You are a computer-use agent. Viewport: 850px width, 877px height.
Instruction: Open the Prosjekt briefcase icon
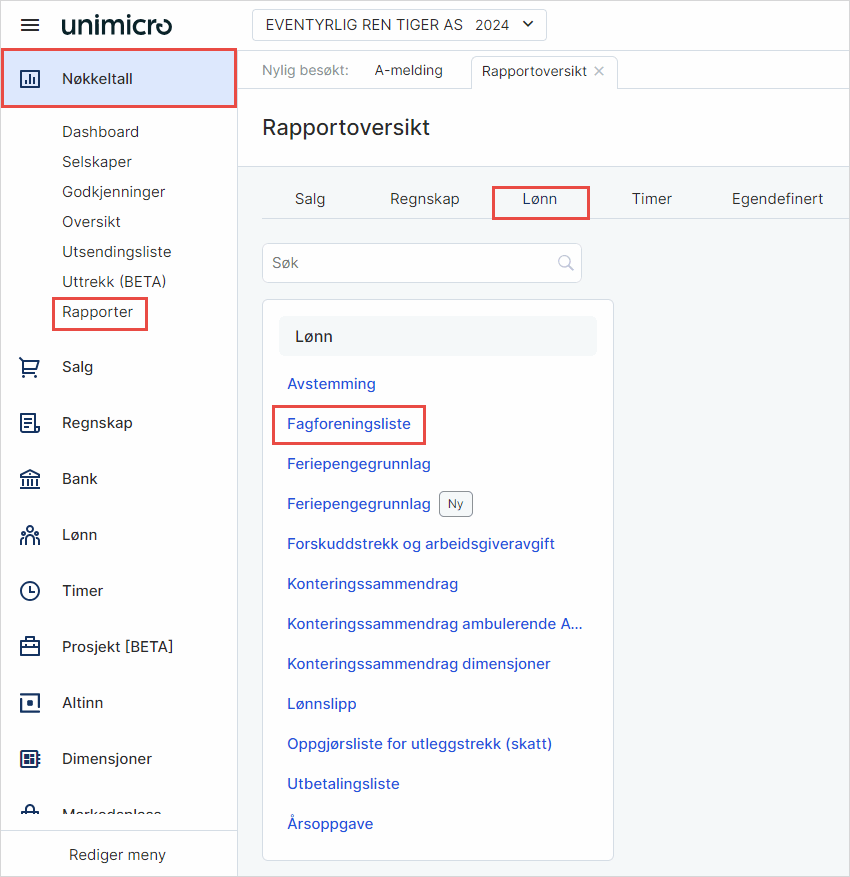click(30, 647)
